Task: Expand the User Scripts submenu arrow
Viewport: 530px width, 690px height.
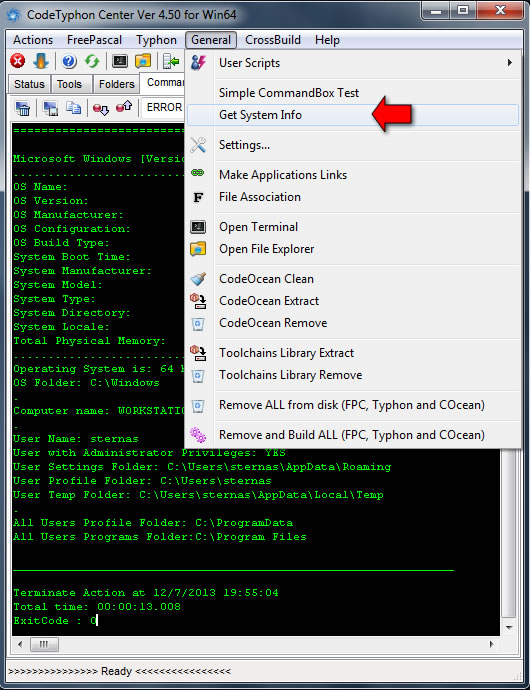Action: coord(510,63)
